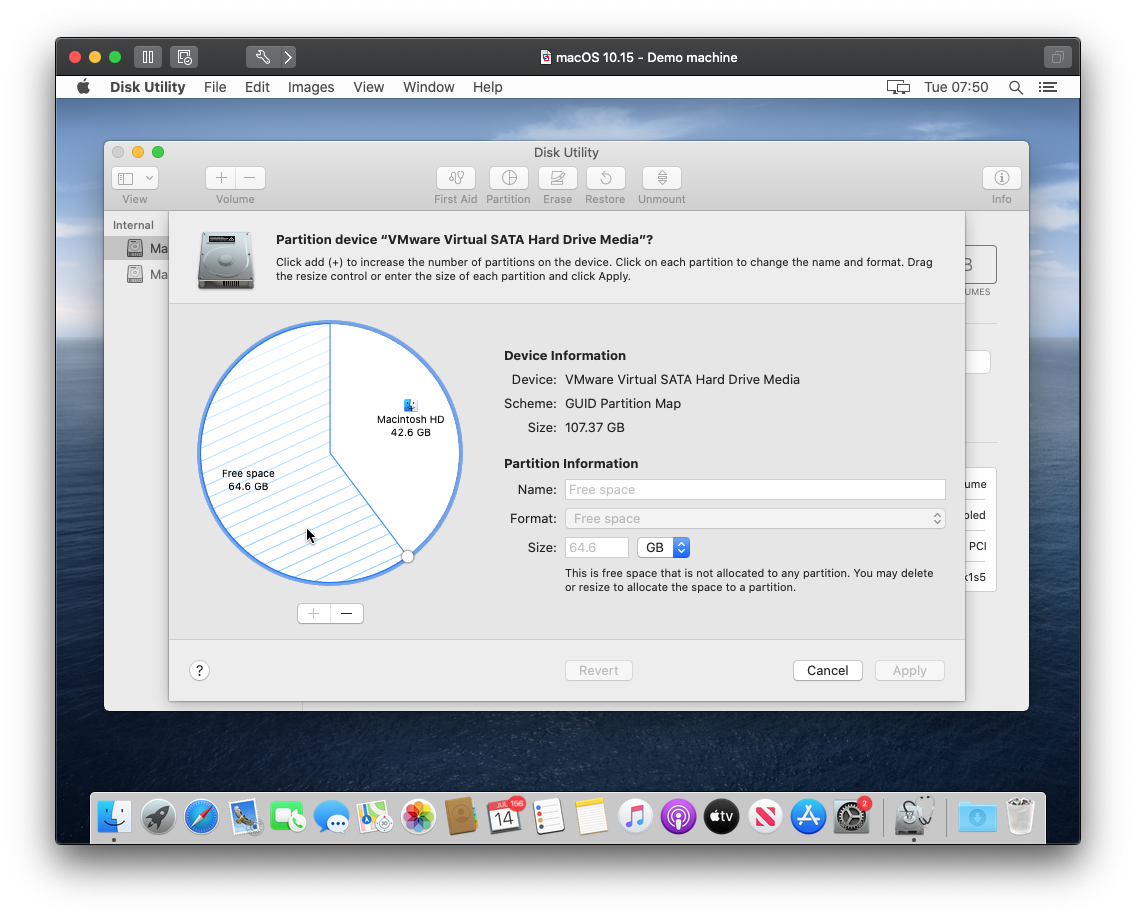
Task: Open the Trash in the Dock
Action: click(x=1020, y=817)
